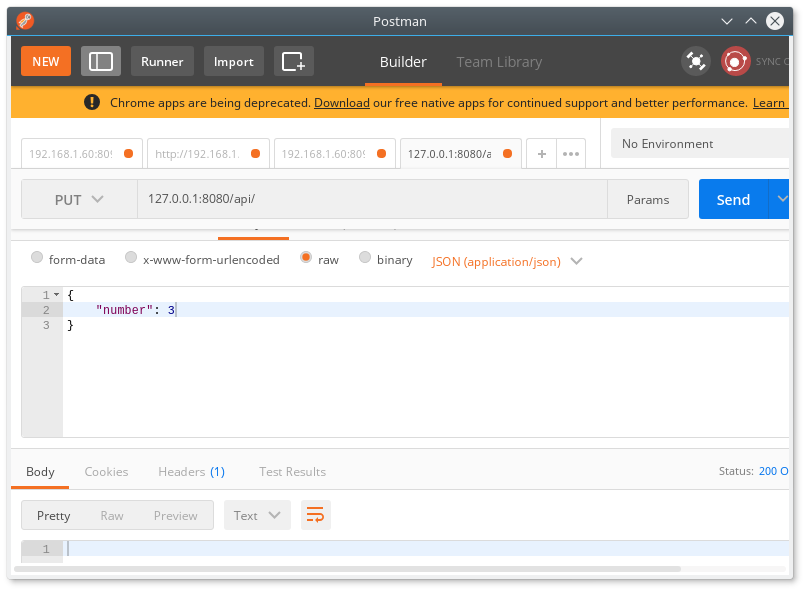Open the Text response format dropdown

pyautogui.click(x=257, y=515)
